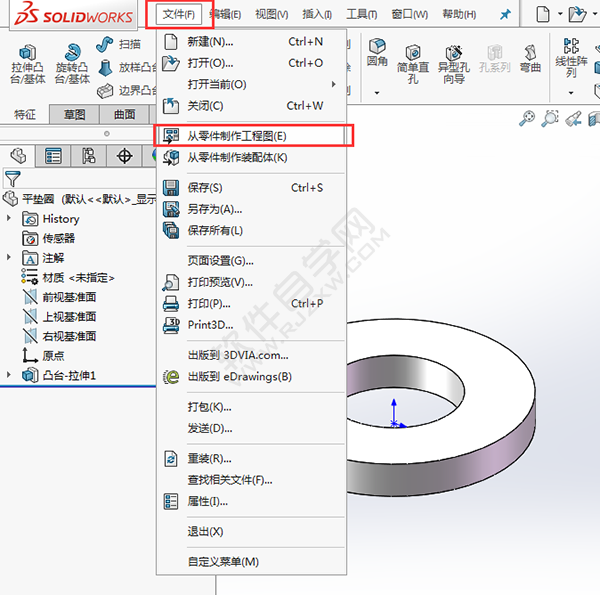This screenshot has width=600, height=595.
Task: Click the Linear Pattern (线性阵列) icon
Action: (x=571, y=46)
